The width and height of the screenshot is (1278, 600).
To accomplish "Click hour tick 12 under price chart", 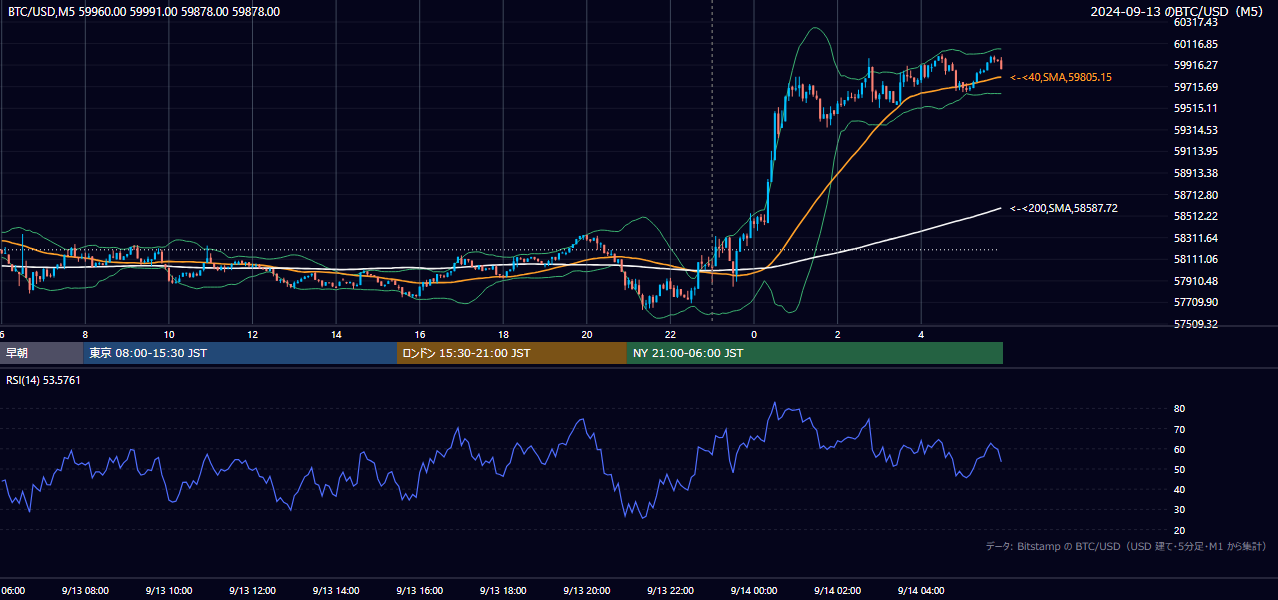I will coord(252,335).
